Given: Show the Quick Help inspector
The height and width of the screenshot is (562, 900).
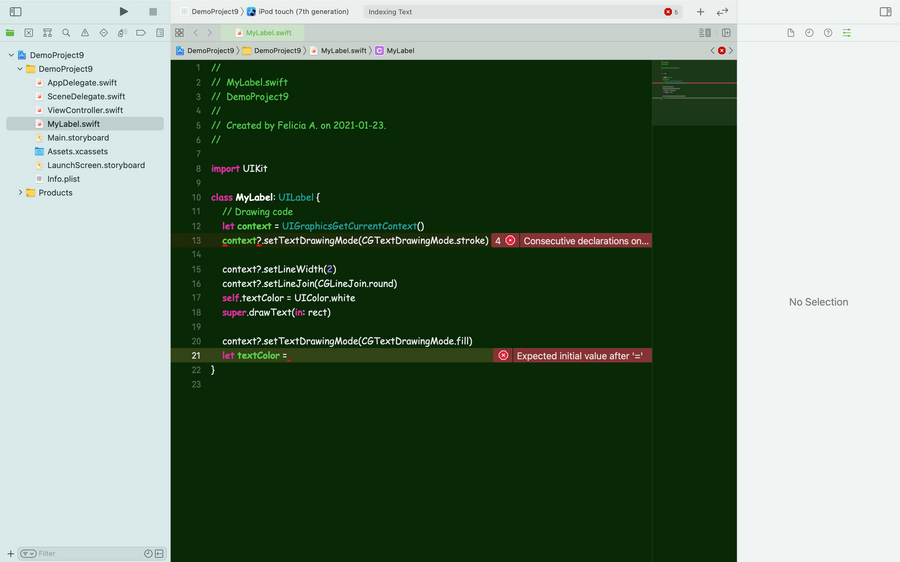Looking at the screenshot, I should [828, 33].
